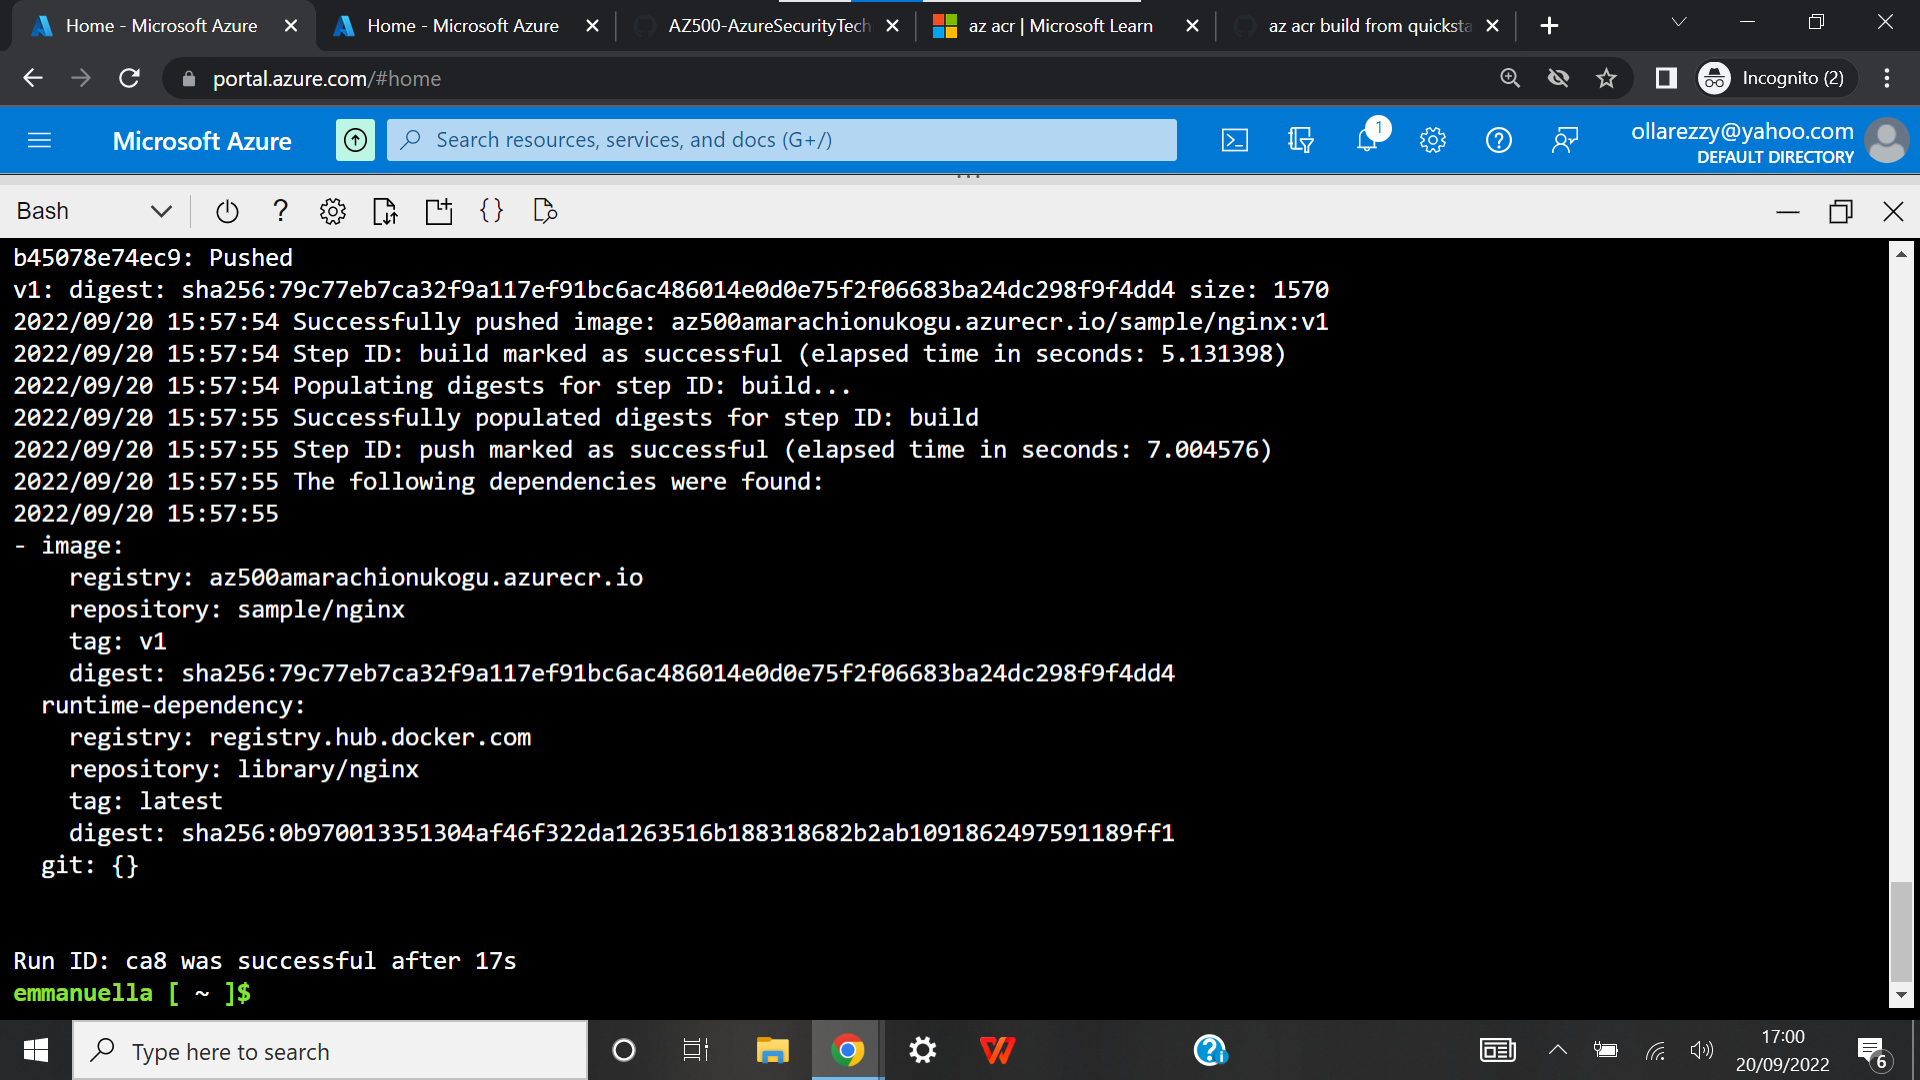Open a new Cloud Shell session
Viewport: 1920px width, 1080px height.
point(438,211)
